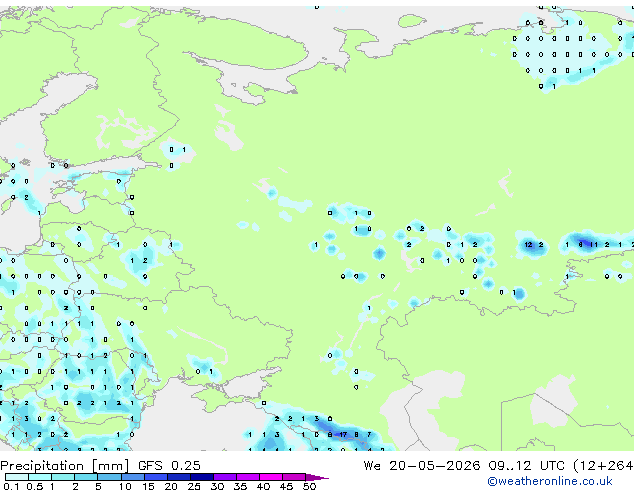Click the 30–35 mm purple legend swatch

[224, 477]
